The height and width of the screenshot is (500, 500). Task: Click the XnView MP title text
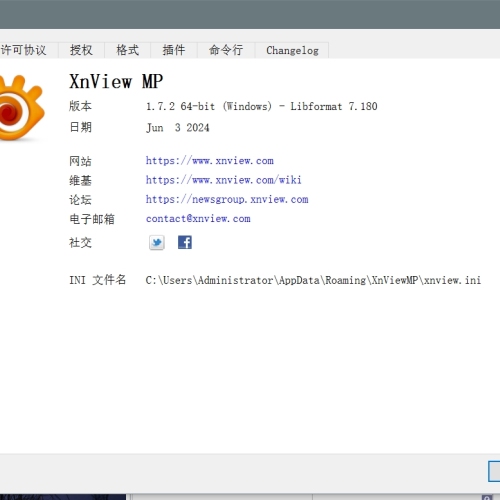pos(116,82)
